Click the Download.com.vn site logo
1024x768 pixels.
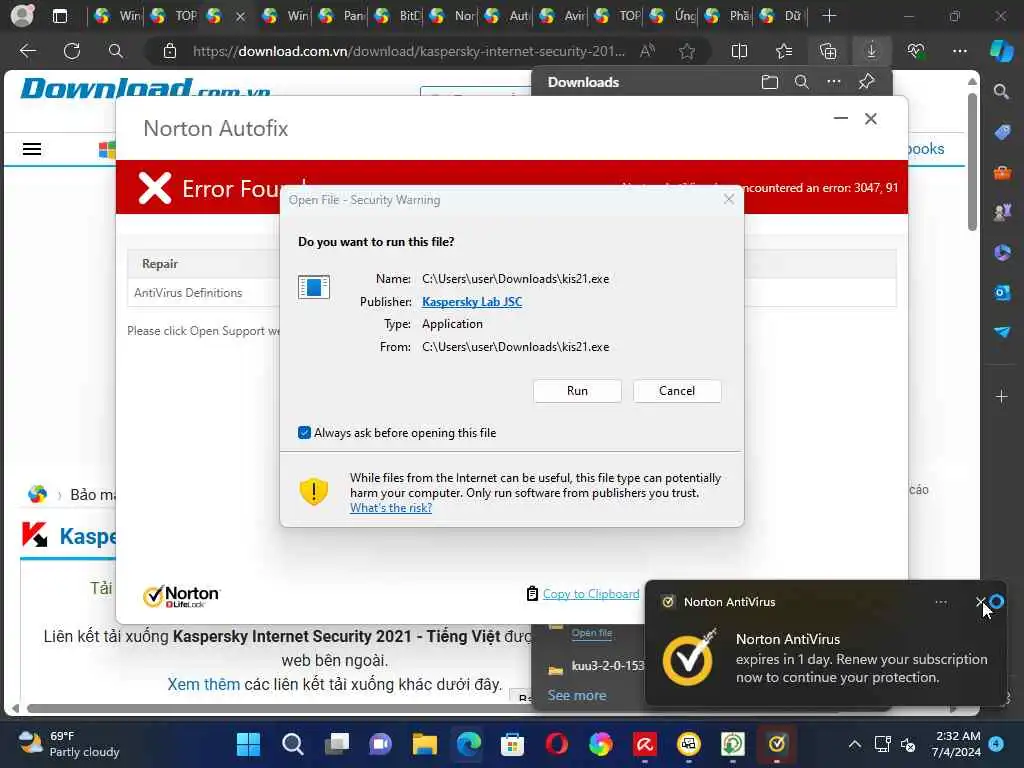coord(145,88)
